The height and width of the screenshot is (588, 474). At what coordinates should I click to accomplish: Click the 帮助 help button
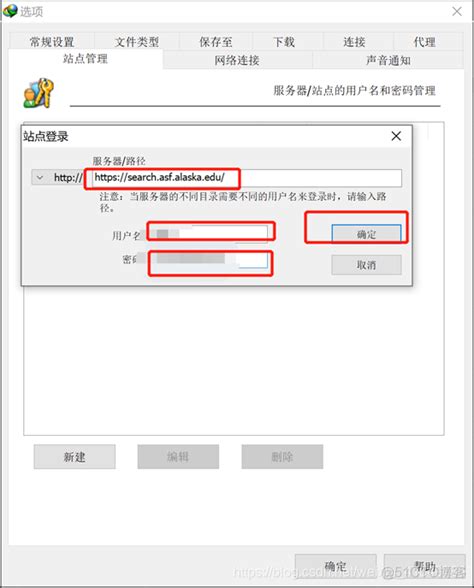[x=424, y=566]
